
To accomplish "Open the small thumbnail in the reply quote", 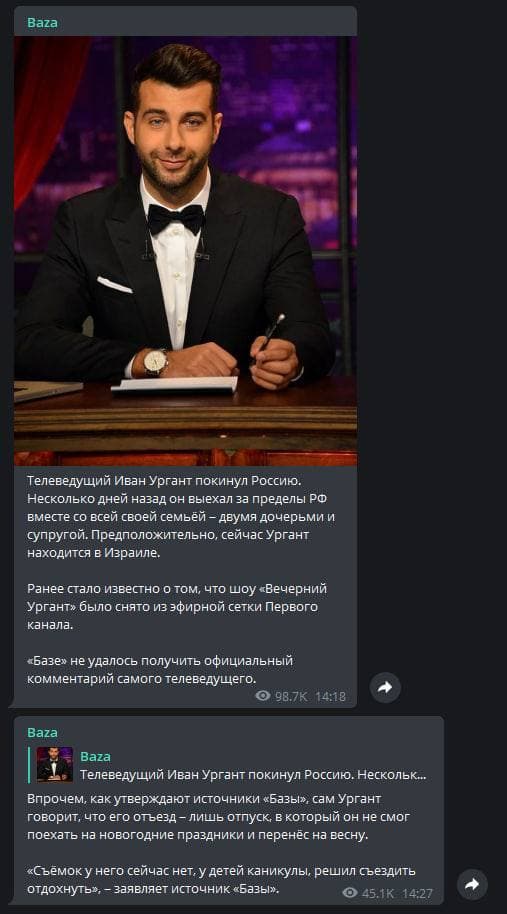I will (55, 764).
